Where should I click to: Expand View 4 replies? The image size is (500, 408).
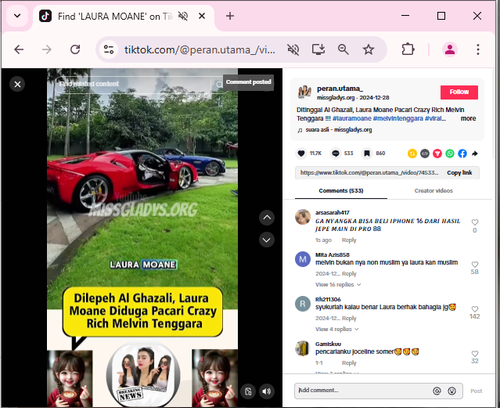click(337, 329)
